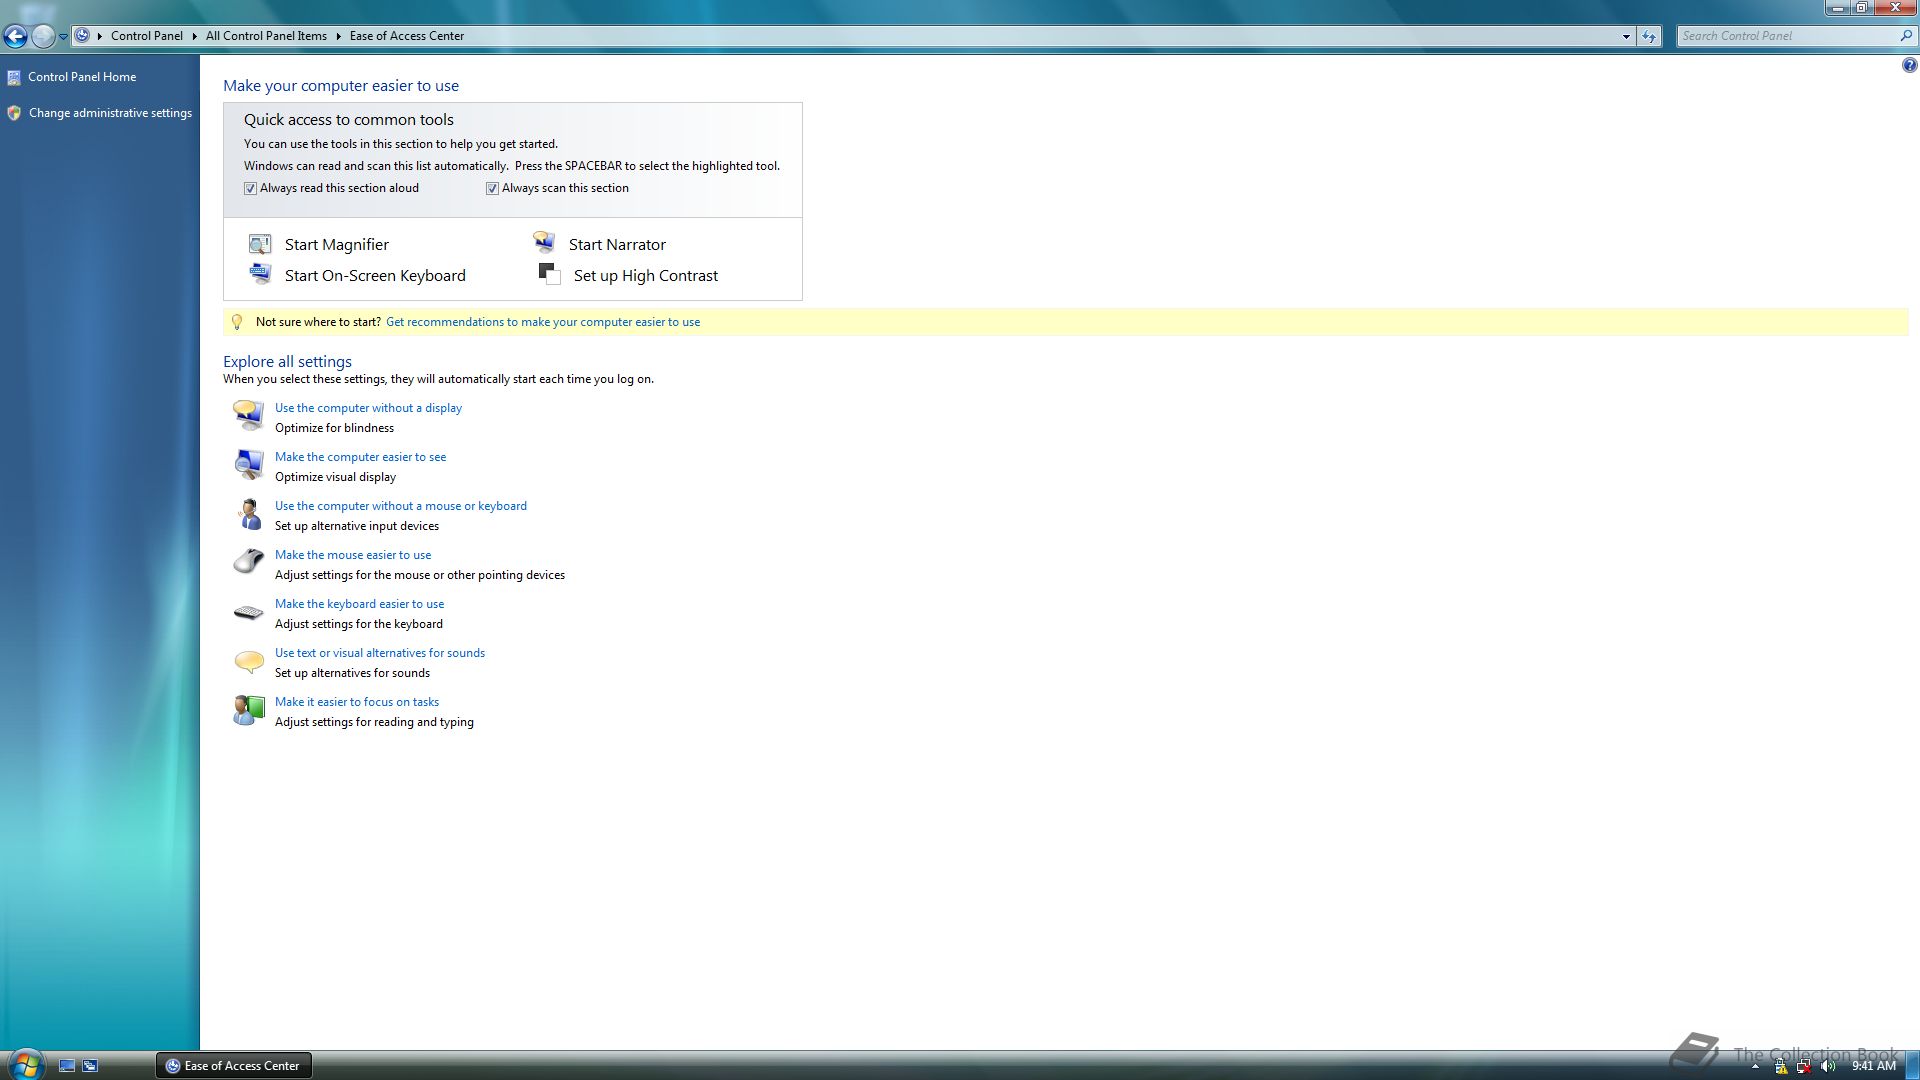
Task: Click the Start Narrator icon
Action: pos(544,243)
